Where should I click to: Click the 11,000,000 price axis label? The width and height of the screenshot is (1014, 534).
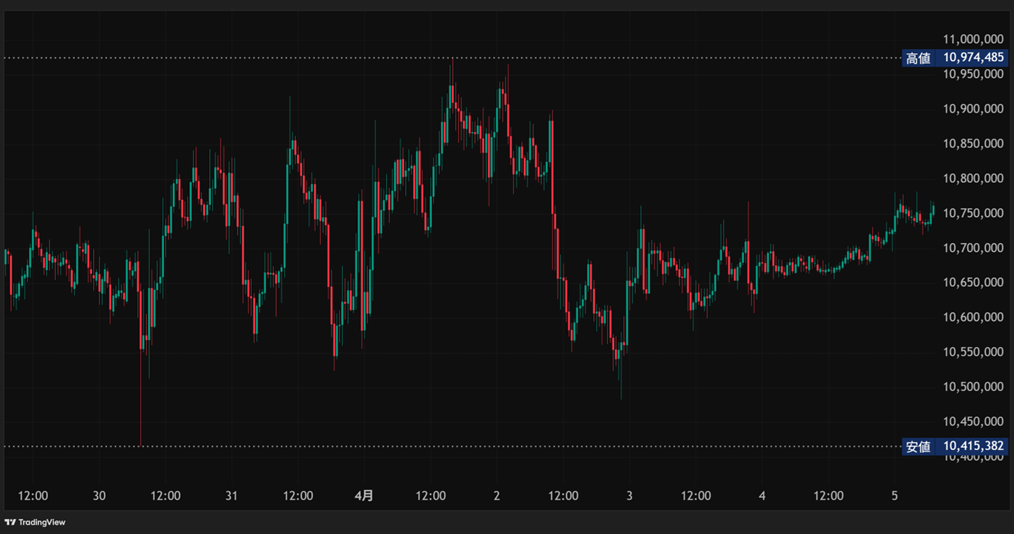(973, 39)
